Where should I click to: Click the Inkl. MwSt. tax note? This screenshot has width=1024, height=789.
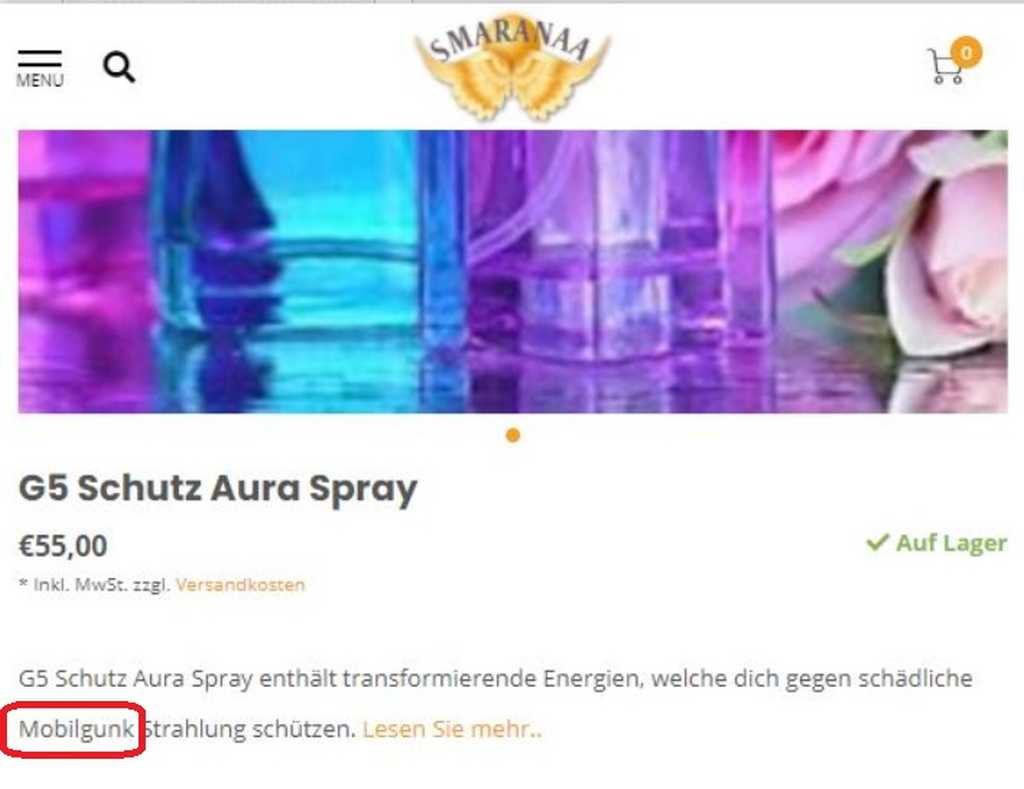[94, 584]
